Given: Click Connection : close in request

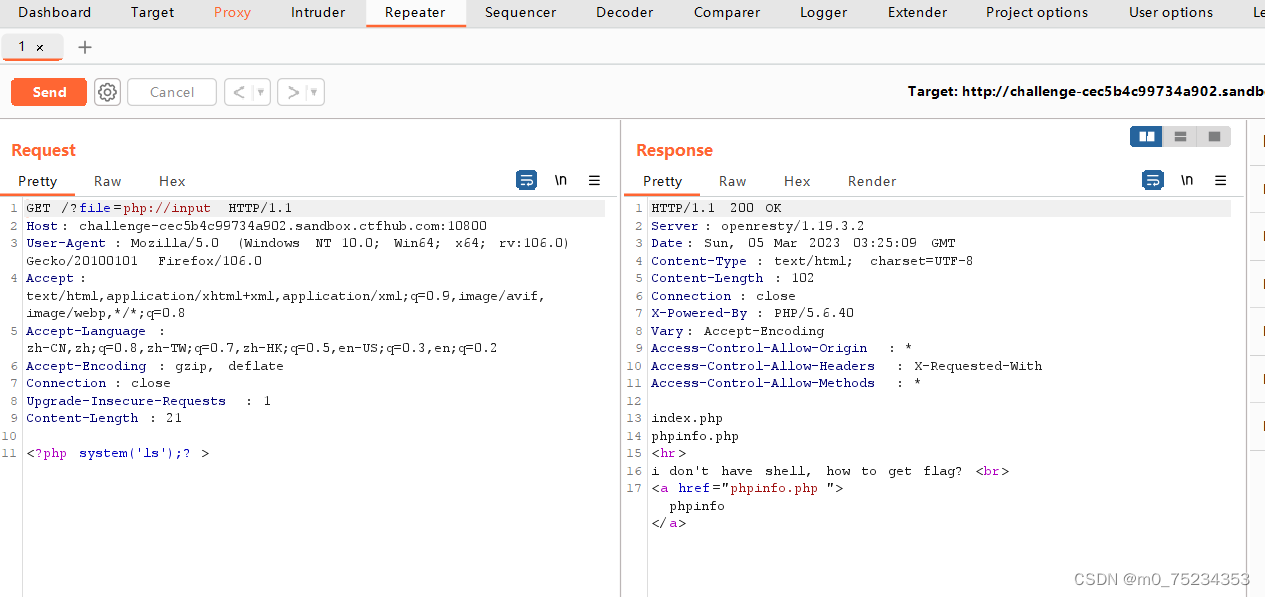Looking at the screenshot, I should pyautogui.click(x=98, y=383).
